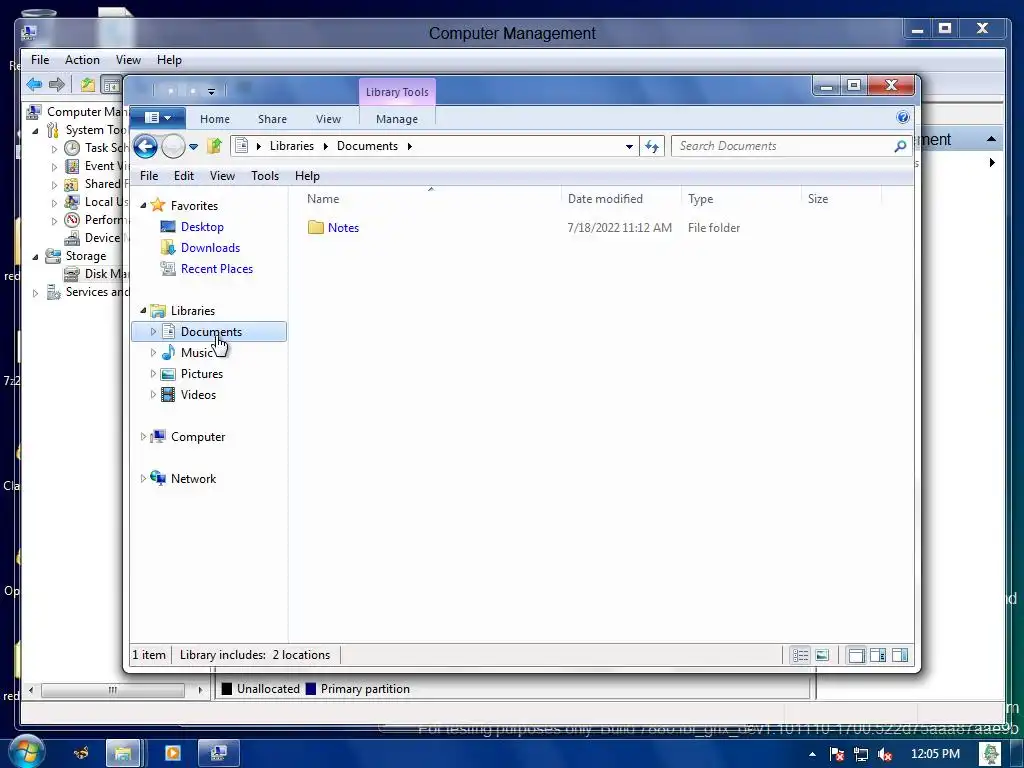Open Computer Management File menu
This screenshot has width=1024, height=768.
point(40,59)
